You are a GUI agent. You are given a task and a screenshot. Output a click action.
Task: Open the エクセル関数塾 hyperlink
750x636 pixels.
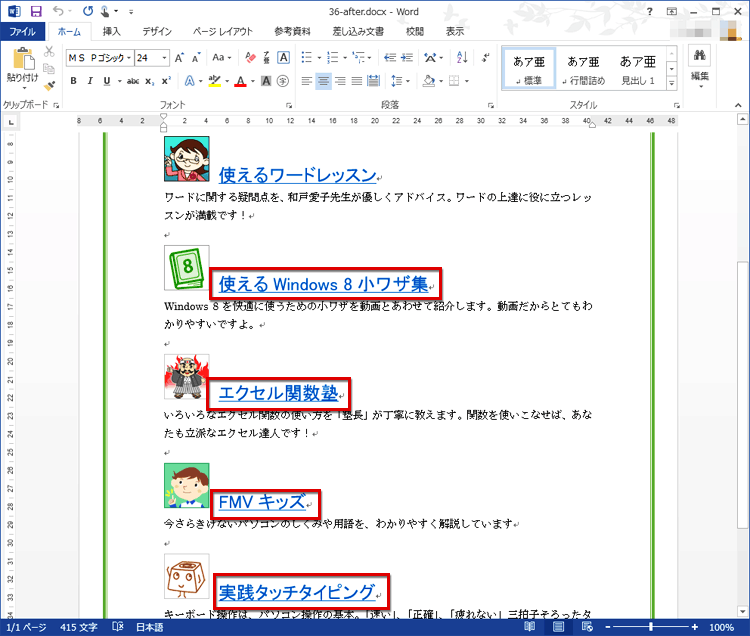(x=278, y=394)
